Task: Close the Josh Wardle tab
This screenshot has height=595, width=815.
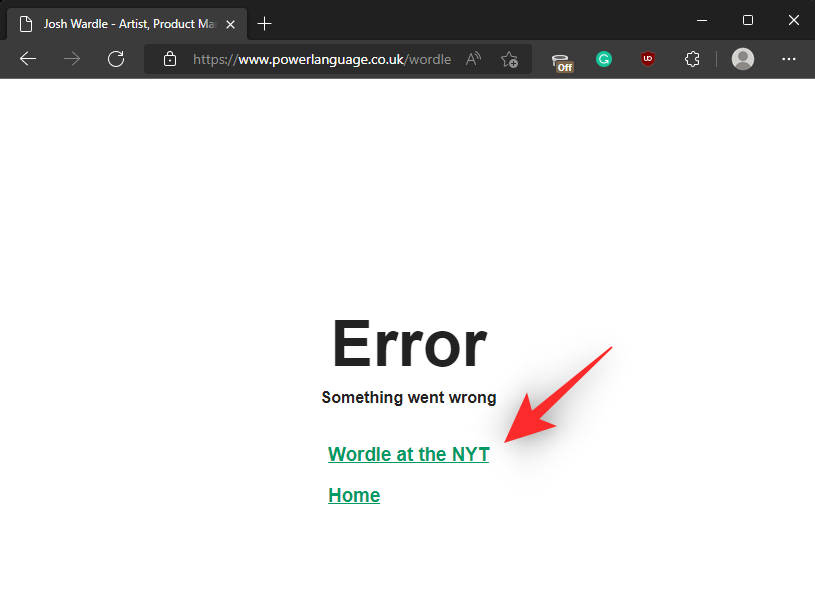Action: [230, 23]
